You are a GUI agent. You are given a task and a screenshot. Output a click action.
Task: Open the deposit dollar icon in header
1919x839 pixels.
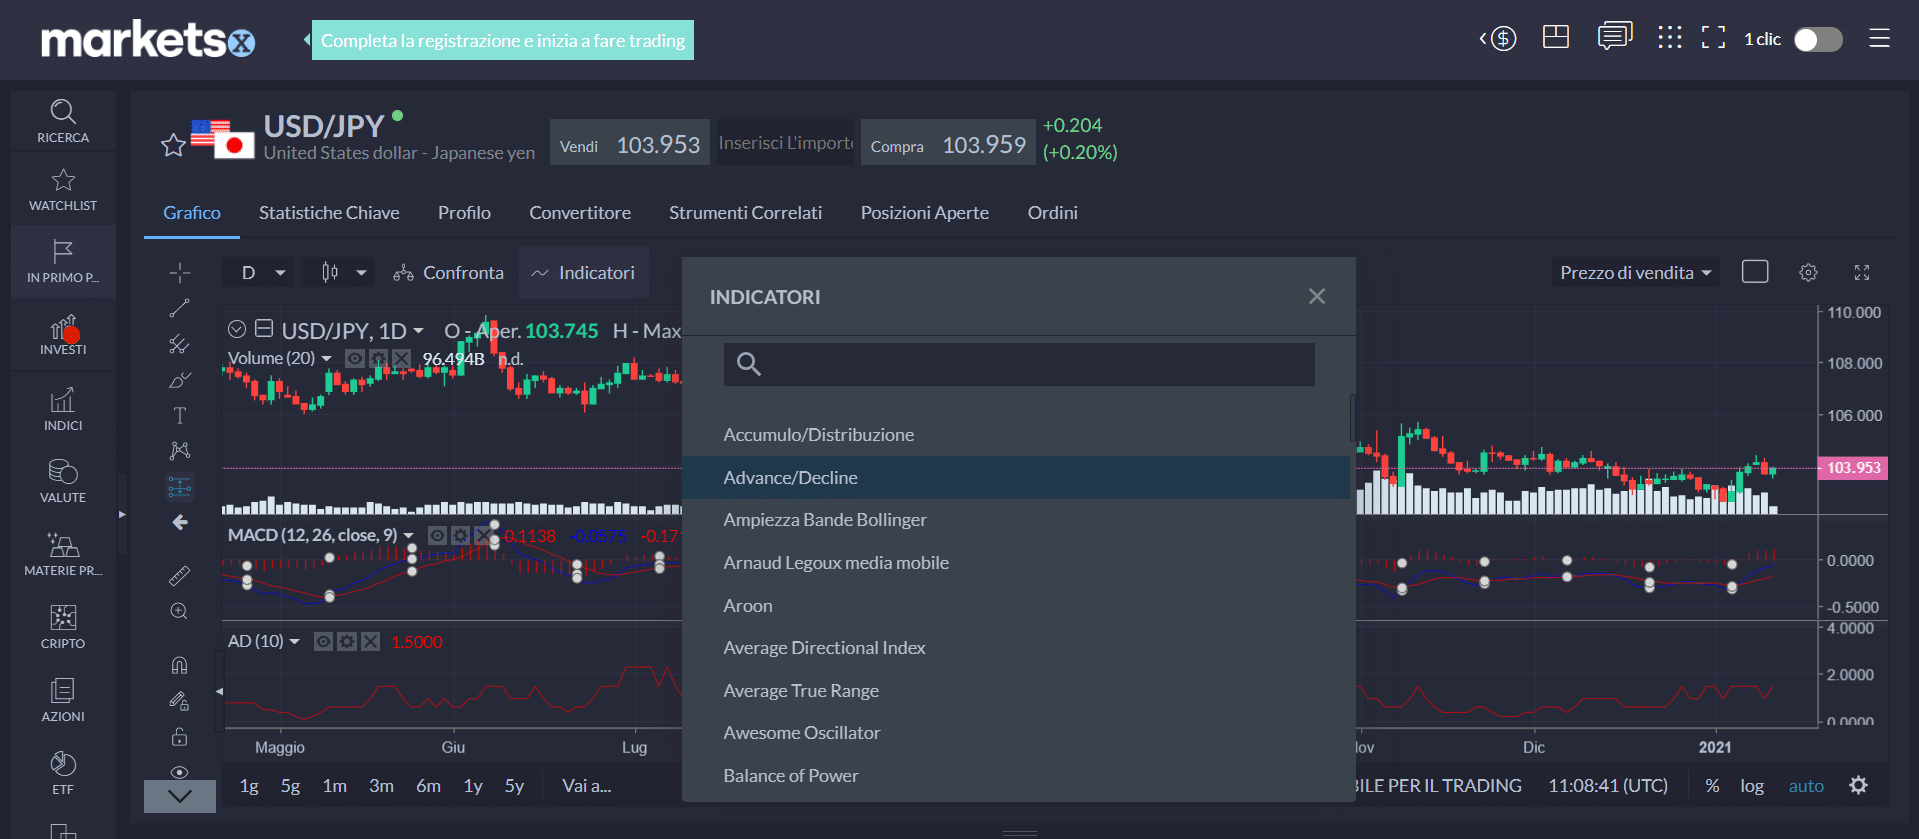click(x=1498, y=39)
